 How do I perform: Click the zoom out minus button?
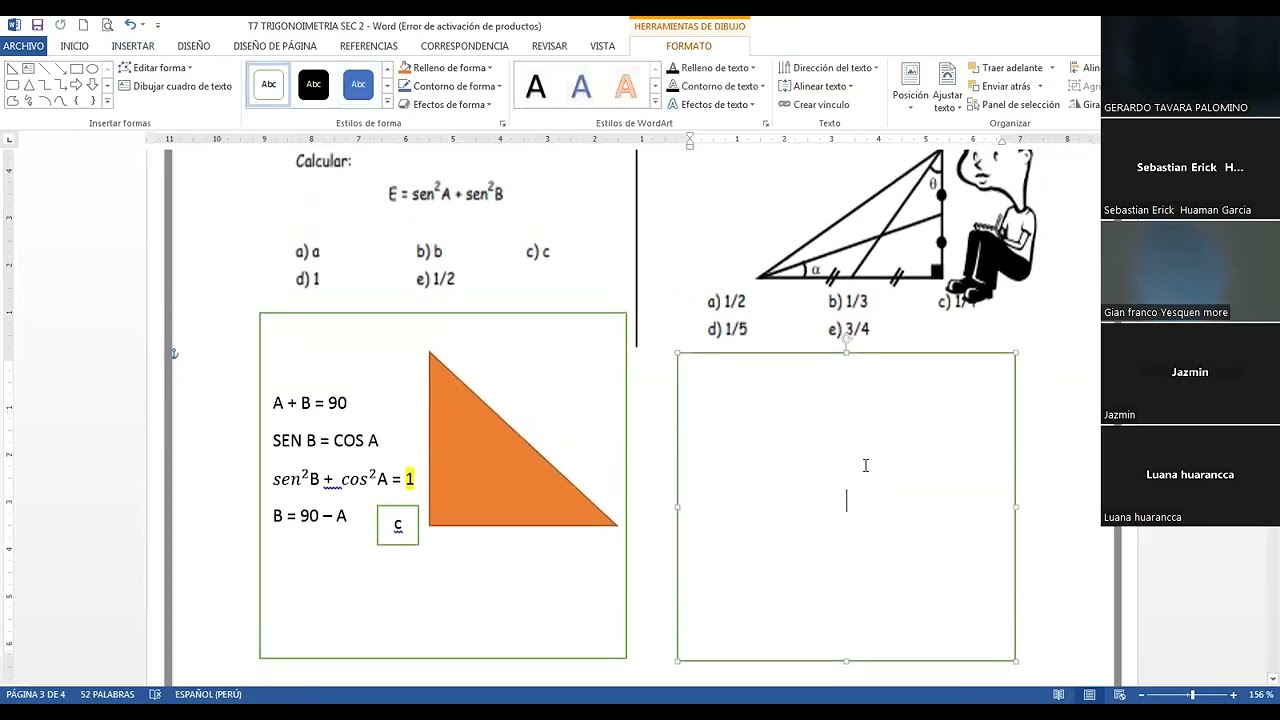(1143, 694)
